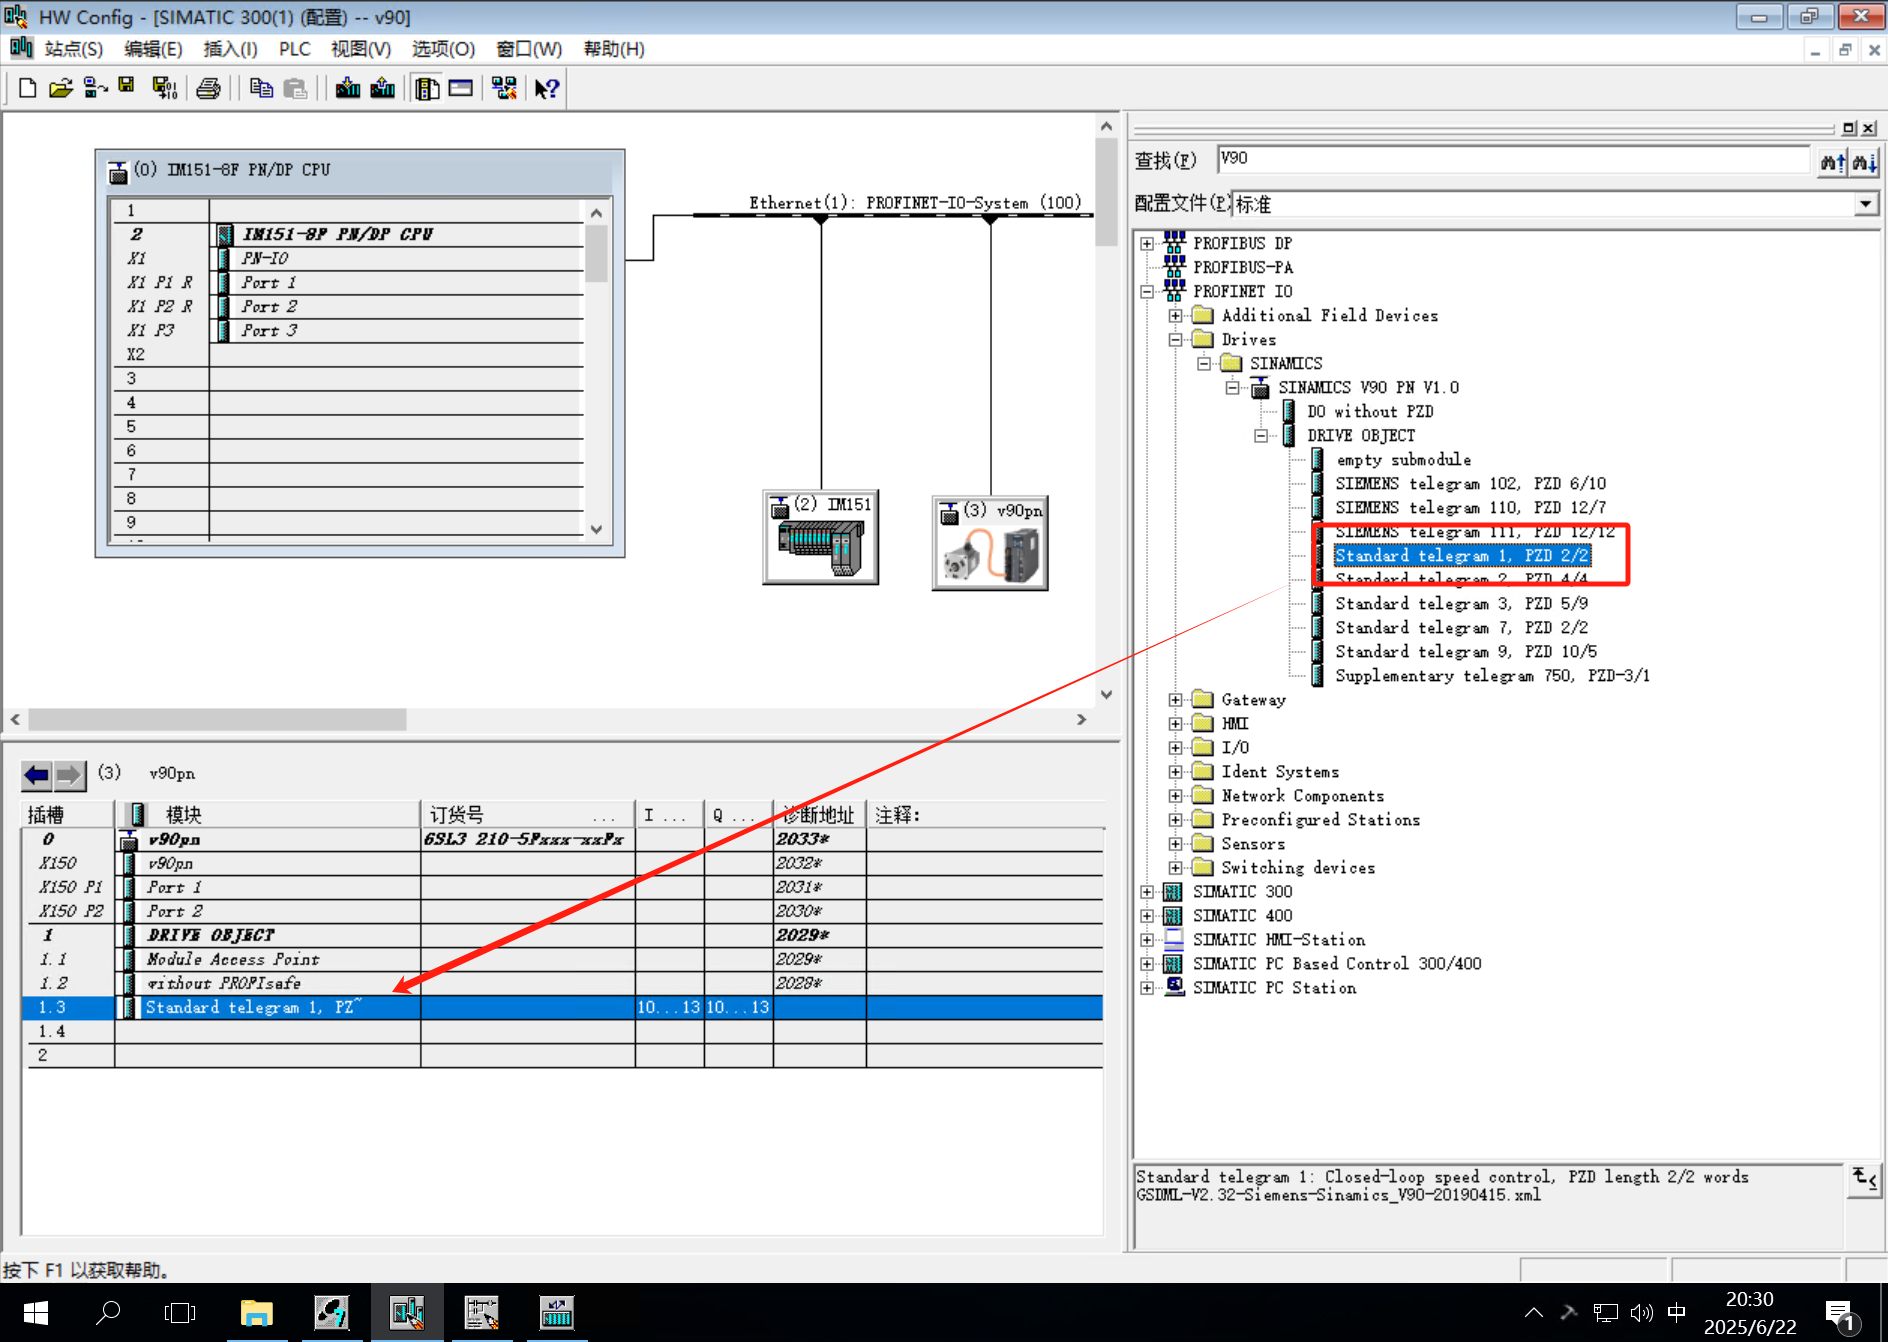This screenshot has height=1342, width=1888.
Task: Expand the Gateway folder
Action: 1176,700
